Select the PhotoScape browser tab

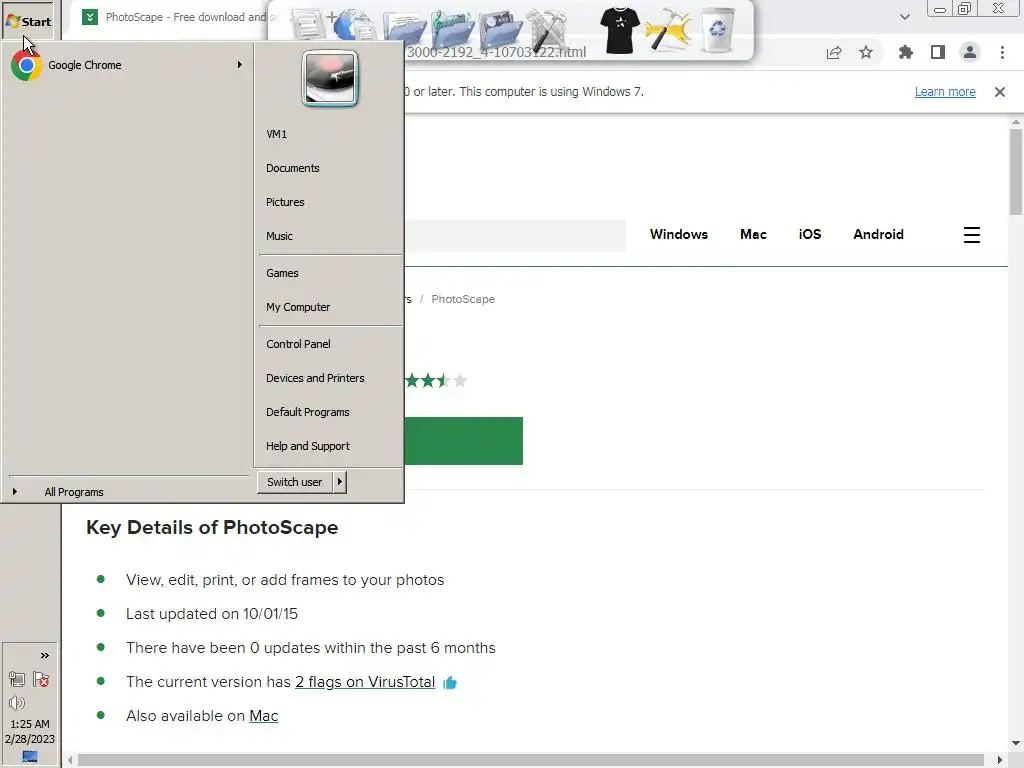(176, 17)
